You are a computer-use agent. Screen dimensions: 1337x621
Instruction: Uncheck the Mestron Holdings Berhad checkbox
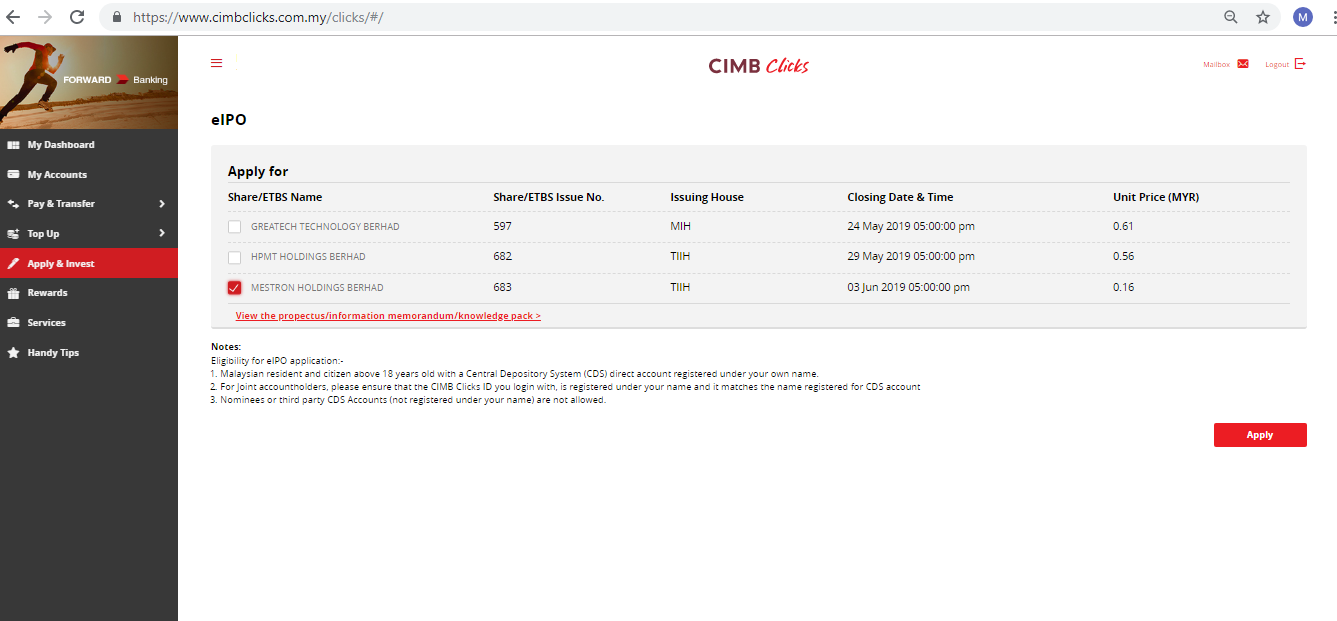[x=234, y=288]
